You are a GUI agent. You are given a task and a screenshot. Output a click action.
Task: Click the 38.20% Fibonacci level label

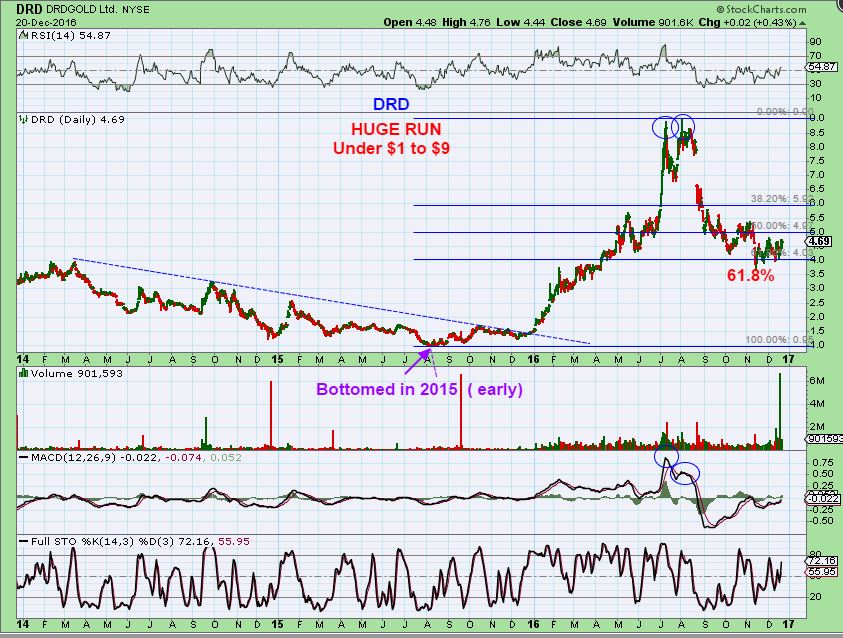[x=782, y=198]
